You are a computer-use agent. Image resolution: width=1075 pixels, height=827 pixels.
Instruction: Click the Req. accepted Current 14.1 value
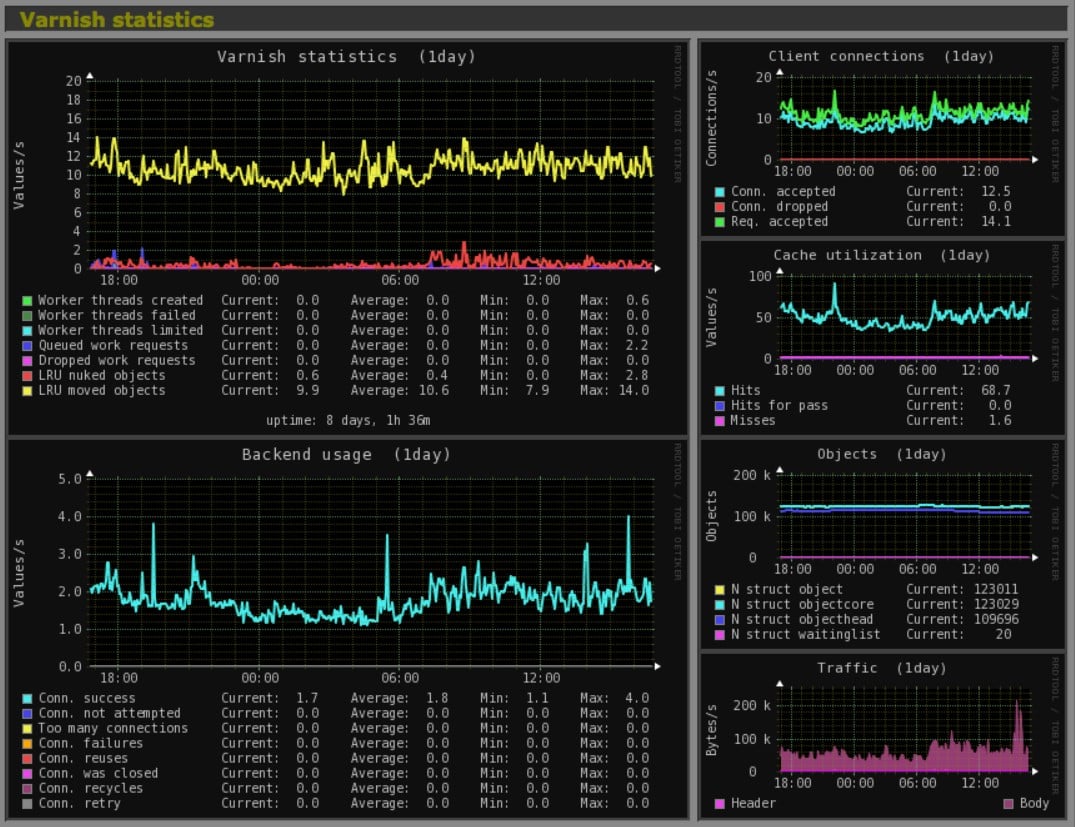(x=995, y=222)
